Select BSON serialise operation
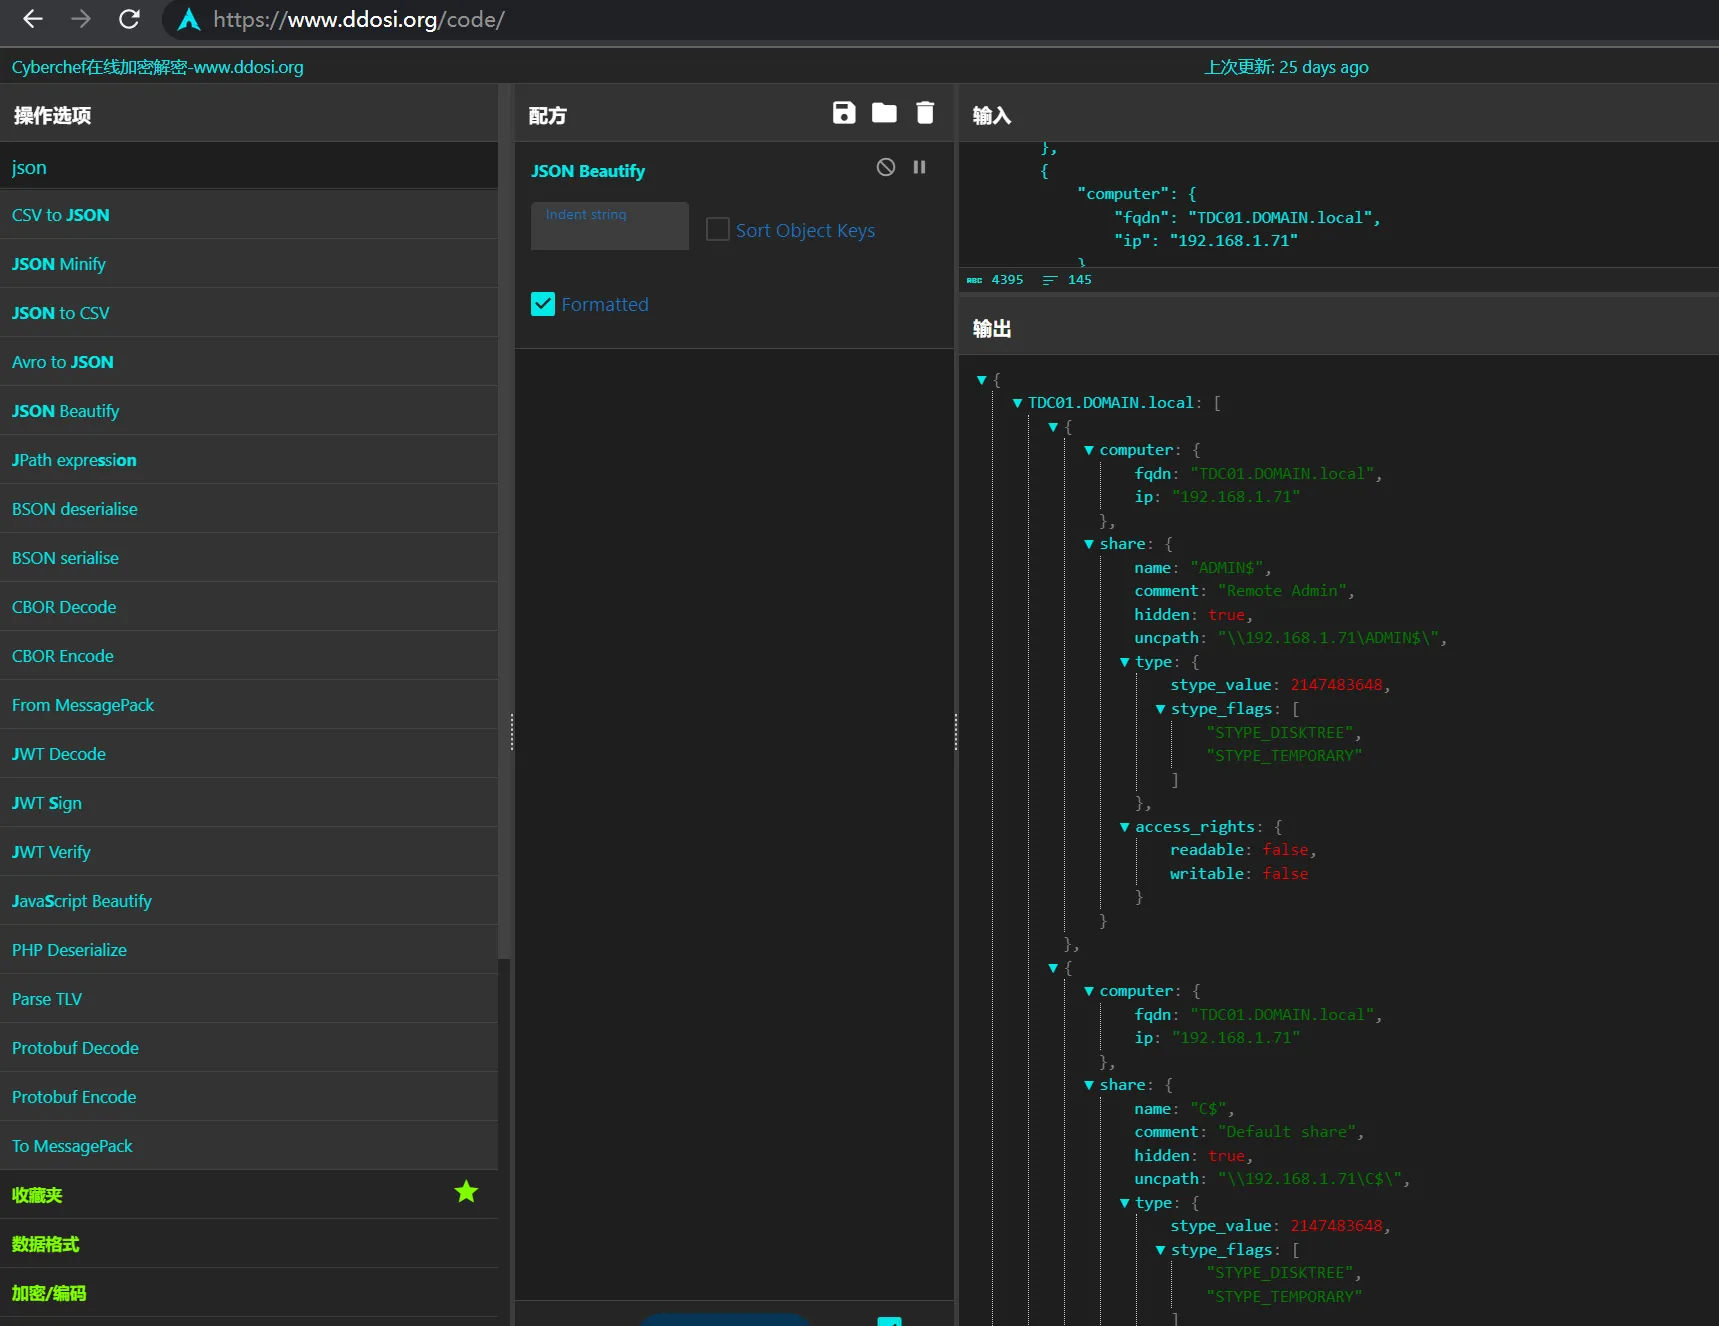 click(249, 558)
